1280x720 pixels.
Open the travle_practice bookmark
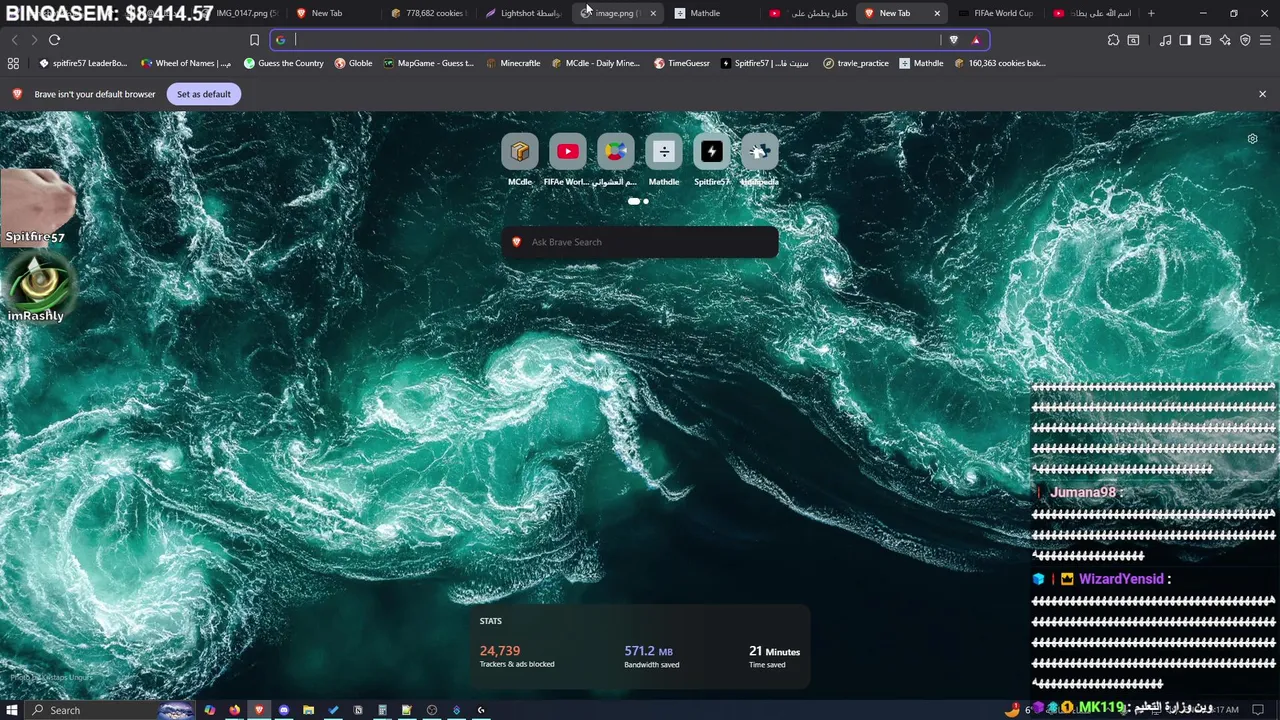856,63
